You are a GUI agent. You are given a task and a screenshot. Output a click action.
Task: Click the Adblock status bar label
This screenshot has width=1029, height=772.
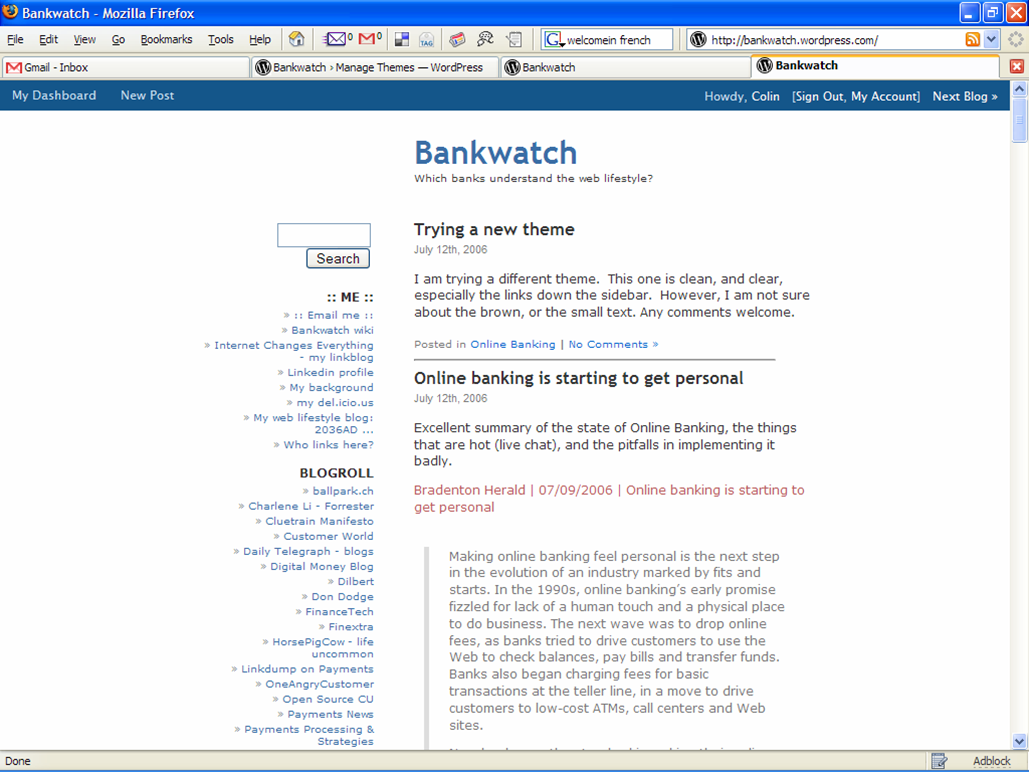point(991,761)
